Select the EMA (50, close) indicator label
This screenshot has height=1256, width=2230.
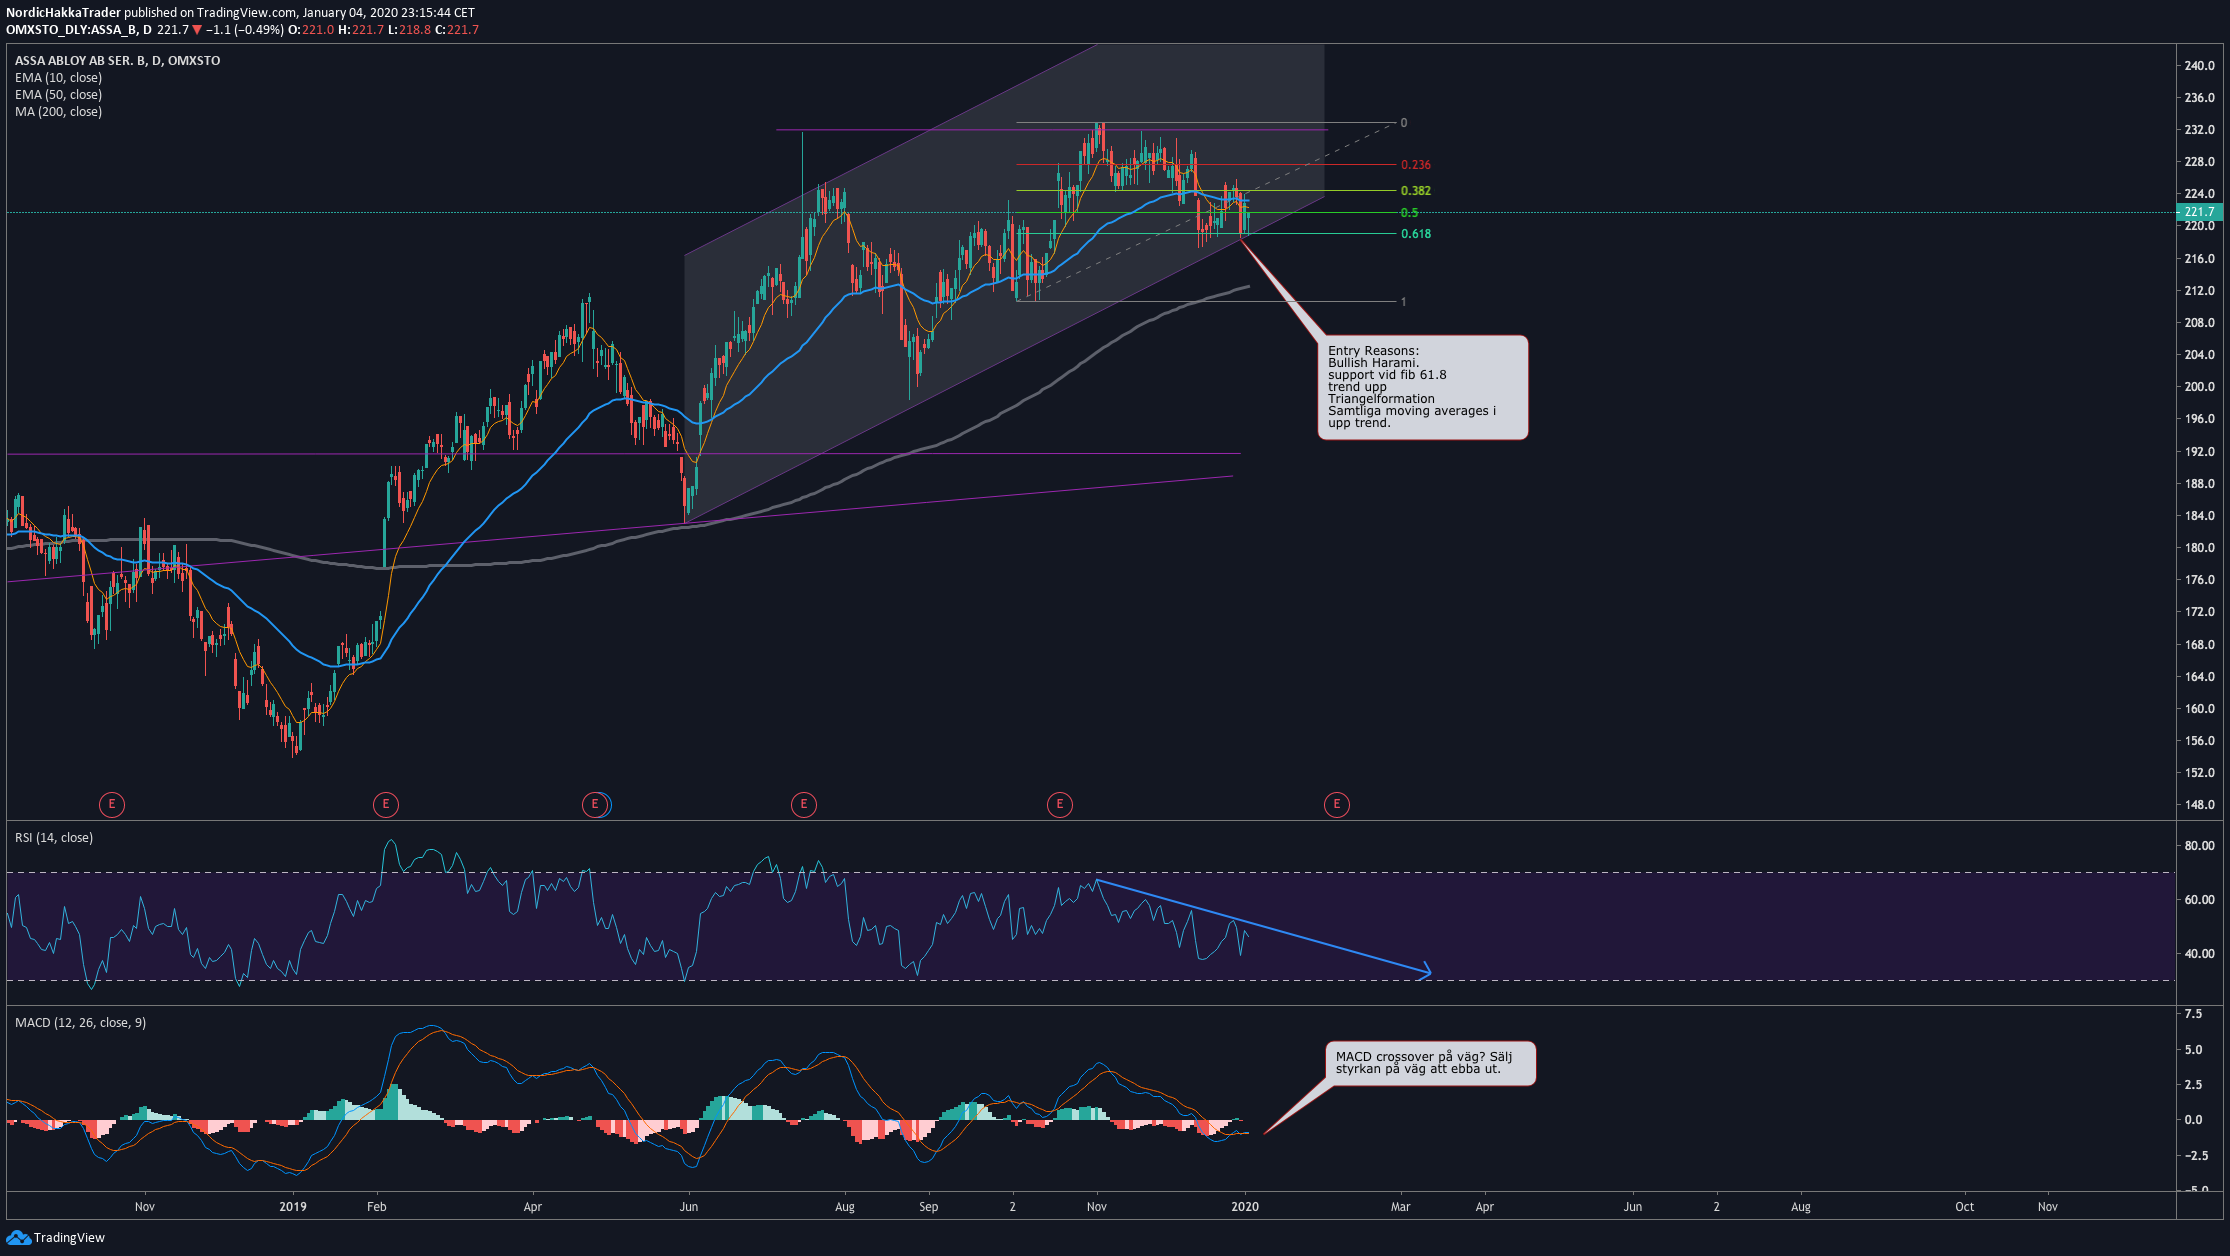coord(58,95)
